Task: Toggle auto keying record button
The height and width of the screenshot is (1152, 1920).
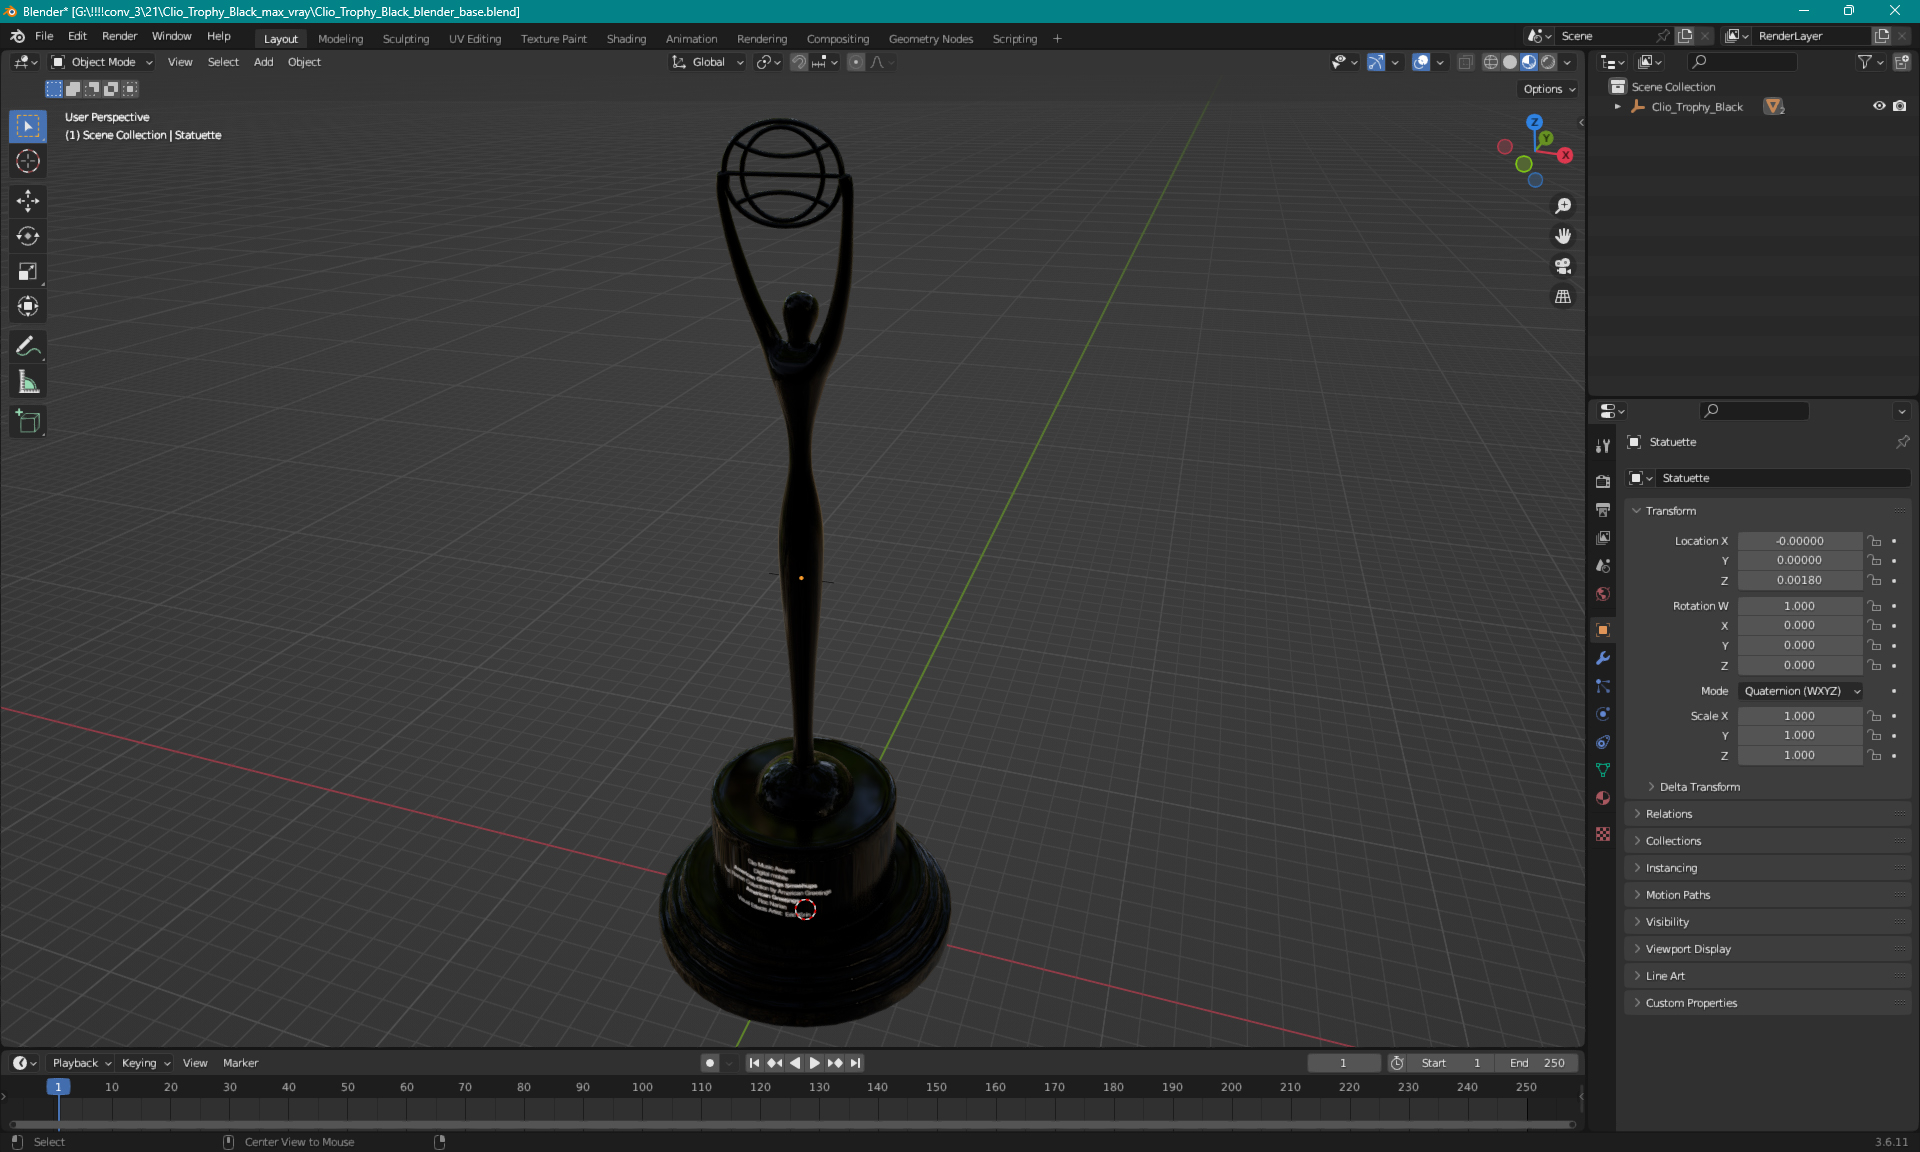Action: (x=709, y=1063)
